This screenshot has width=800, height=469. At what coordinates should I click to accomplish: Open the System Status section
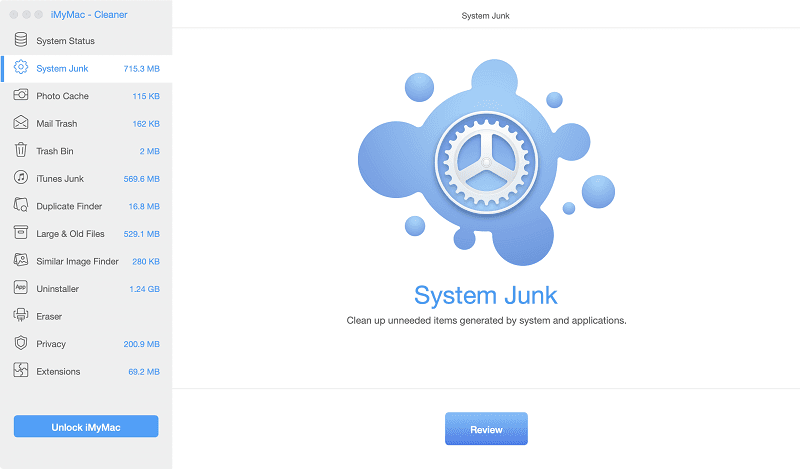[86, 41]
